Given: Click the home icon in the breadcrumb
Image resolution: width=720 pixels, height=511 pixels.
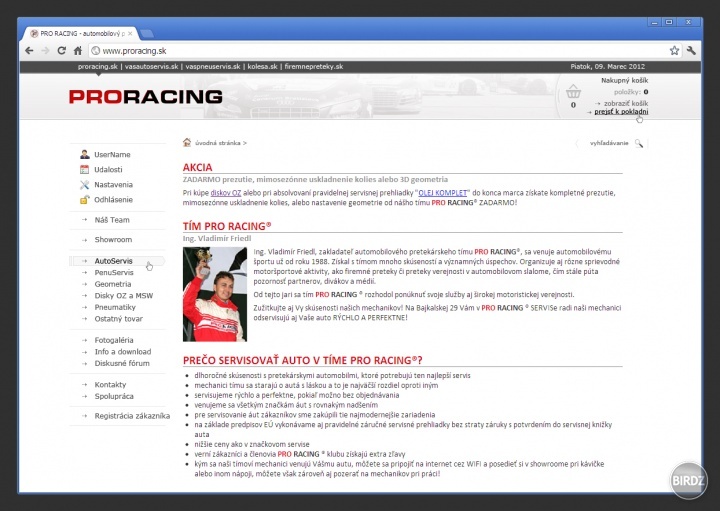Looking at the screenshot, I should coord(187,142).
